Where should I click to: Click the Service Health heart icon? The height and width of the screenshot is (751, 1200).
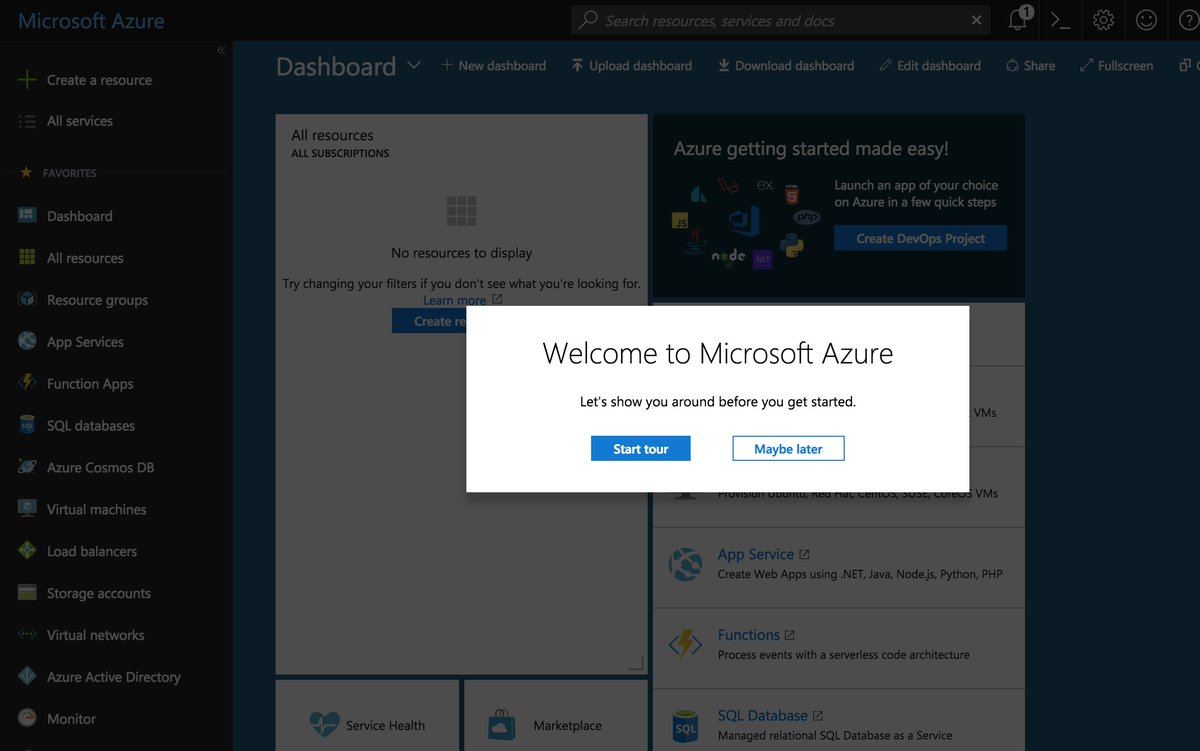324,724
